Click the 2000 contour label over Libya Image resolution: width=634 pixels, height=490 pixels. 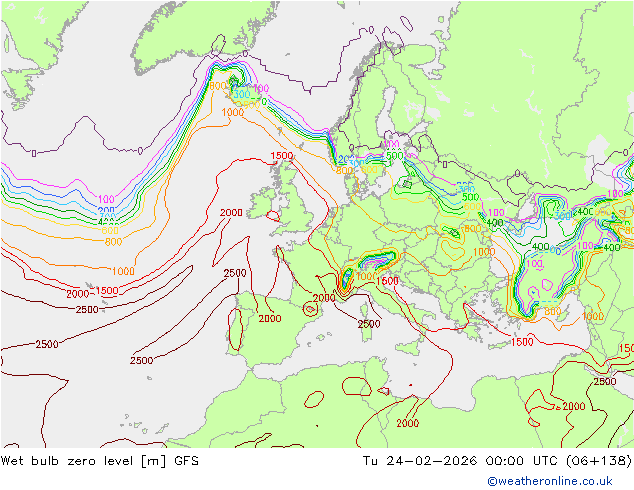tap(408, 423)
